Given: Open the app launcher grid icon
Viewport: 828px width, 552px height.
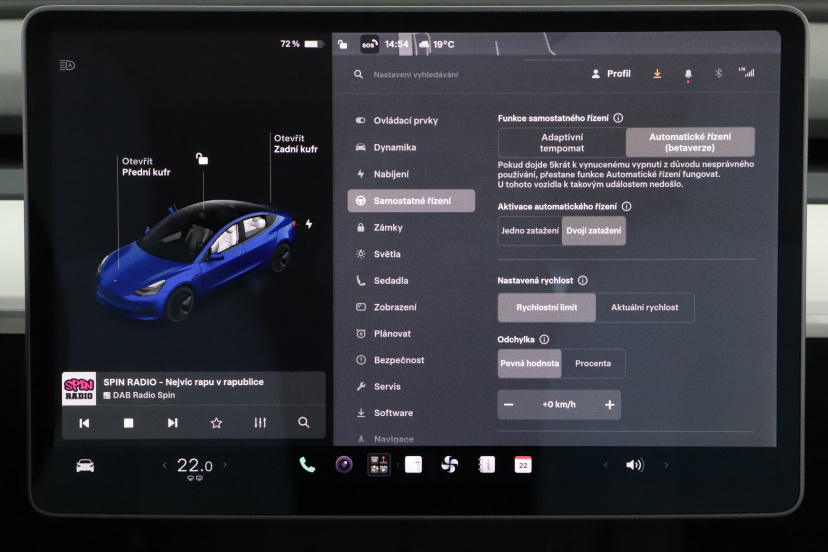Looking at the screenshot, I should tap(379, 465).
